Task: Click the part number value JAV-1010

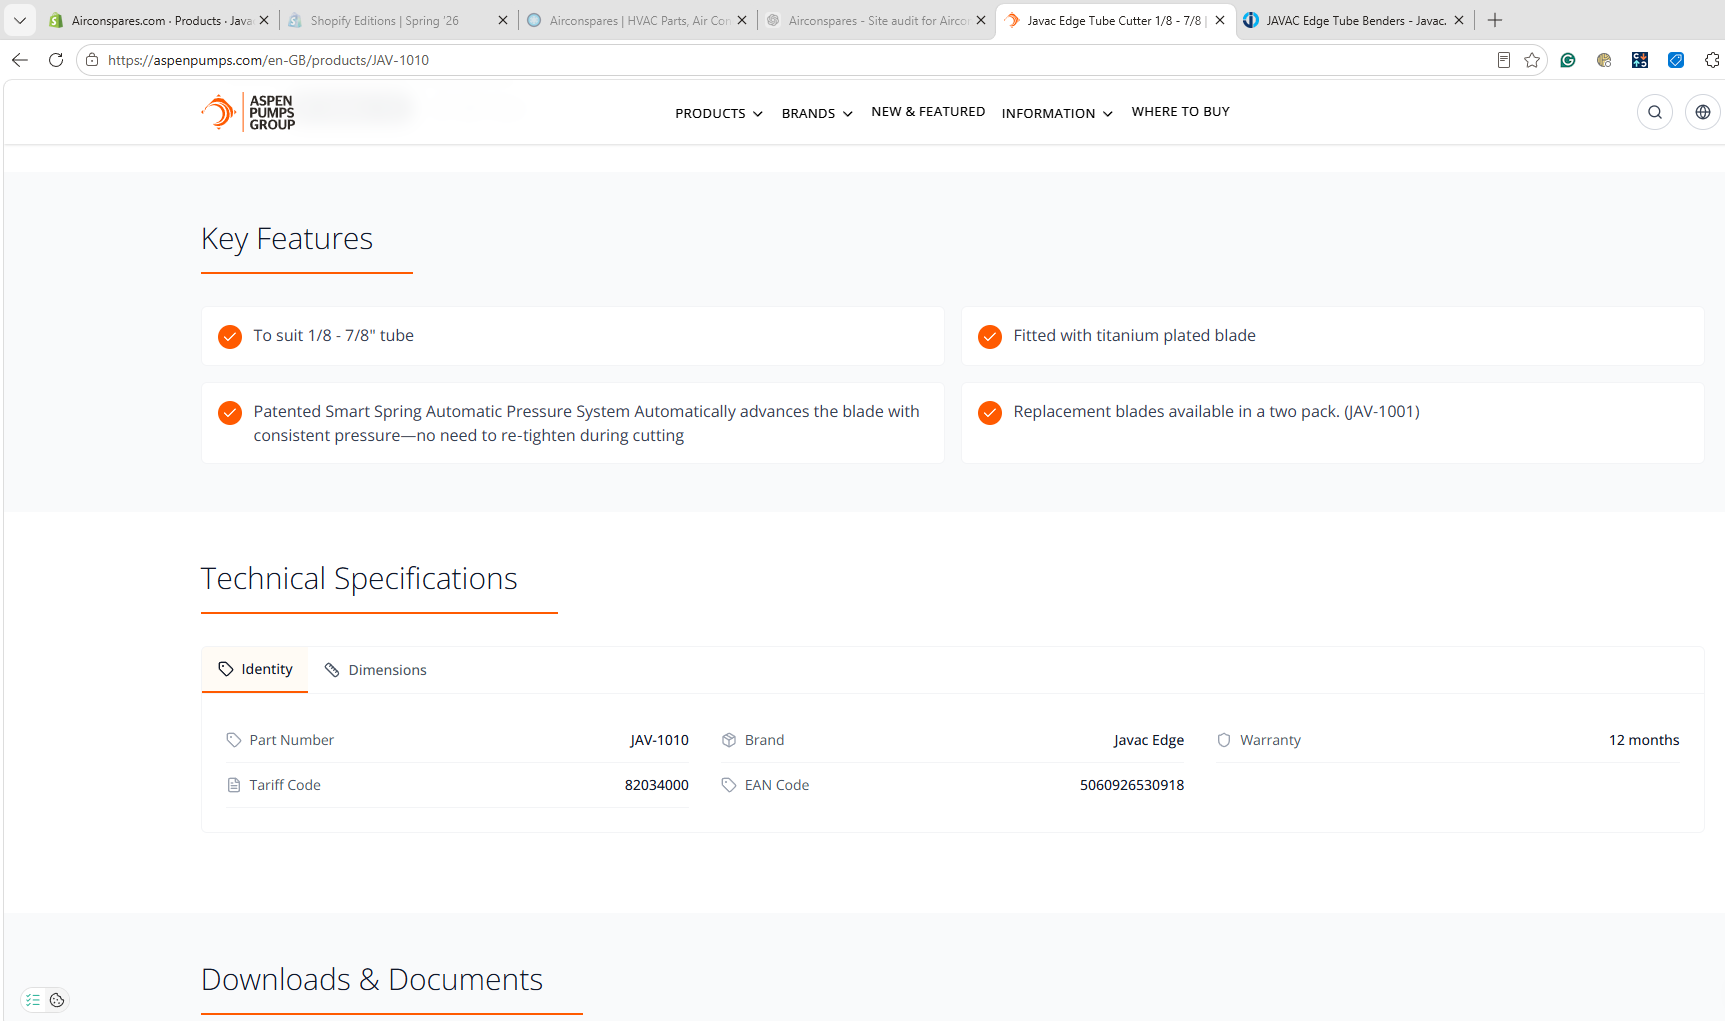Action: coord(659,740)
